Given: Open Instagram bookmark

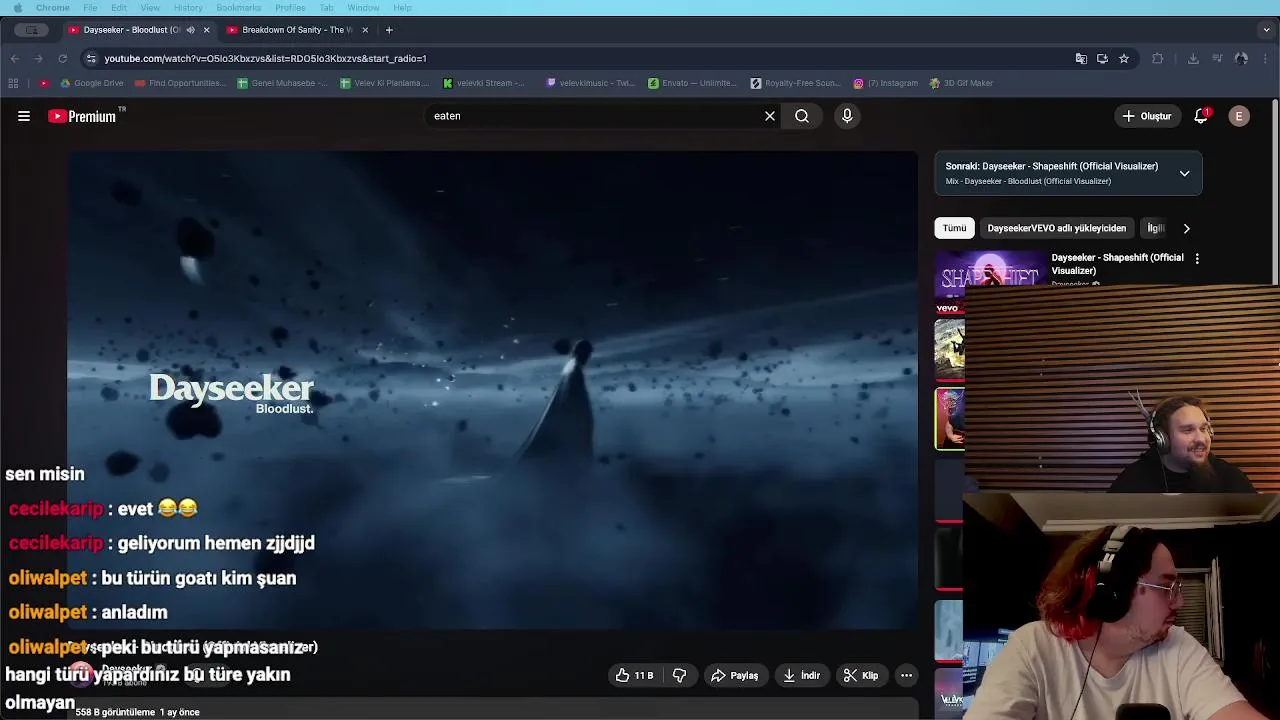Looking at the screenshot, I should [x=886, y=83].
